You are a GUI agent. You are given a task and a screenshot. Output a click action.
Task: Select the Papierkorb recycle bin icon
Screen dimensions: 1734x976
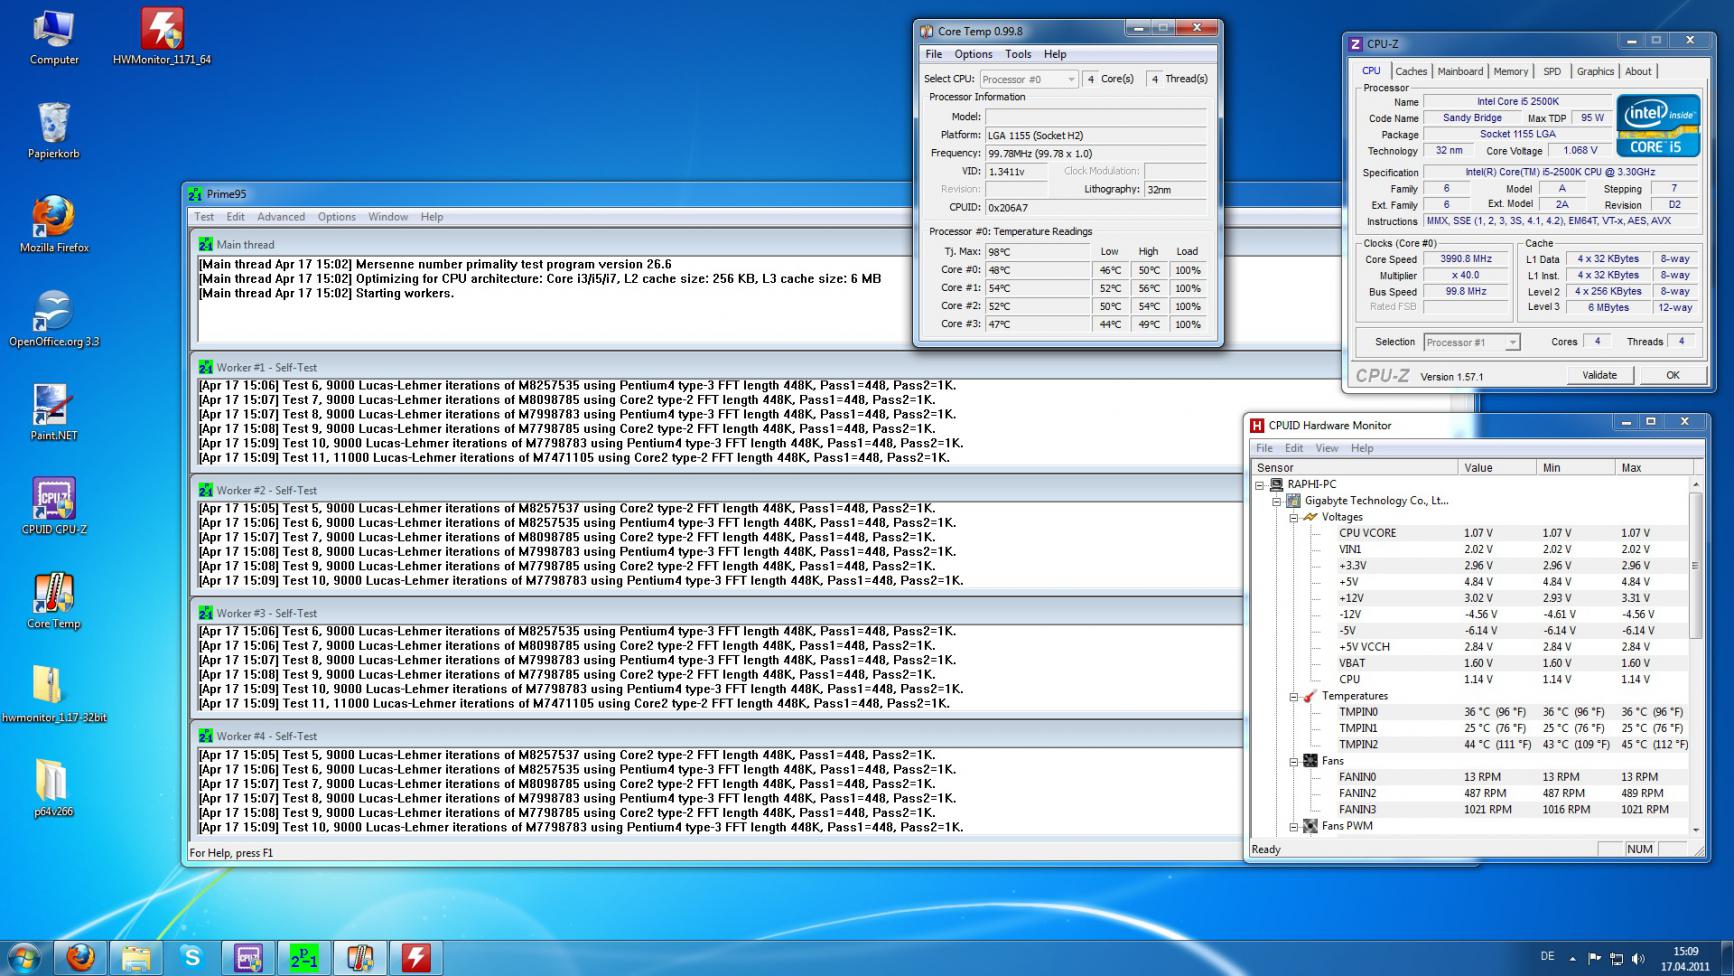click(54, 131)
